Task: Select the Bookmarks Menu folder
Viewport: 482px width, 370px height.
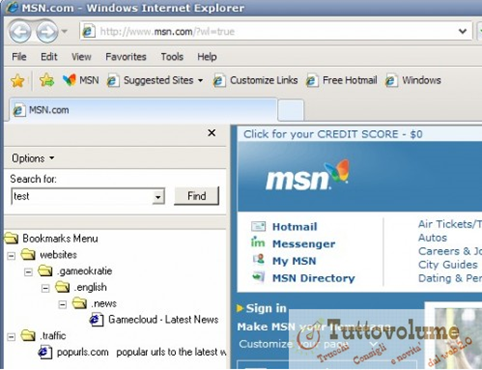Action: point(52,238)
